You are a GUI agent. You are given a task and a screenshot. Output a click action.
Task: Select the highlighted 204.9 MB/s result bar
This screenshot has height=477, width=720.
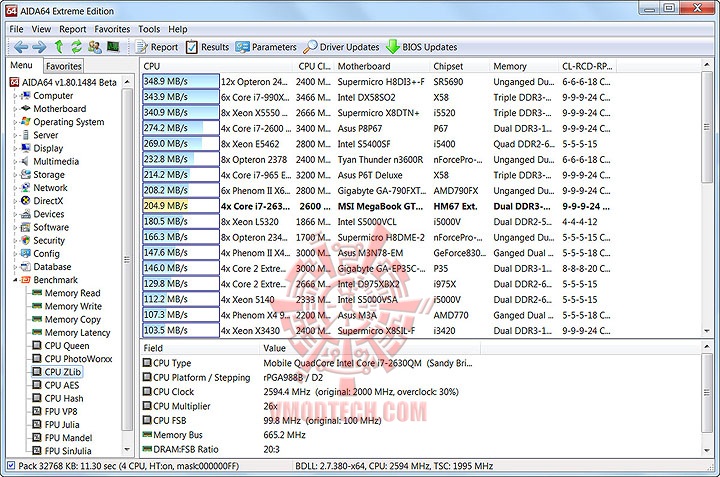coord(180,206)
